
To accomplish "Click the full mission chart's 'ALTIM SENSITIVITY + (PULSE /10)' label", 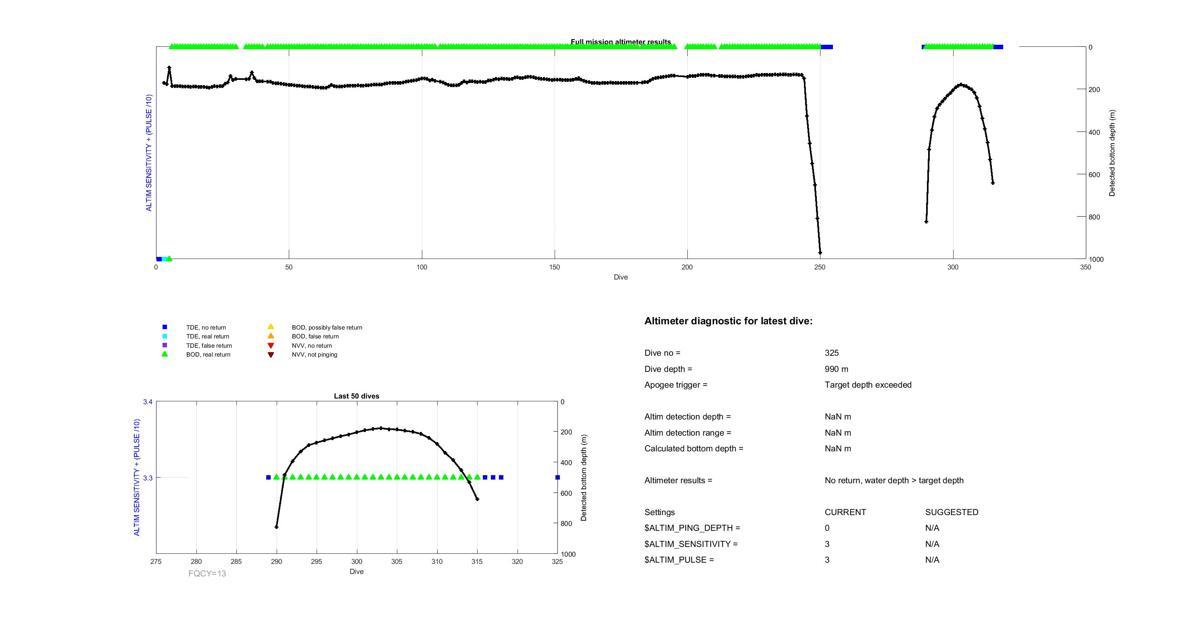I will click(150, 153).
